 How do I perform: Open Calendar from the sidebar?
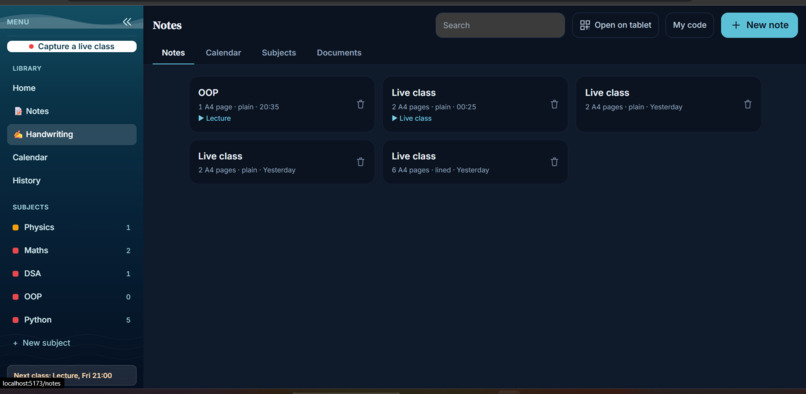[72, 157]
